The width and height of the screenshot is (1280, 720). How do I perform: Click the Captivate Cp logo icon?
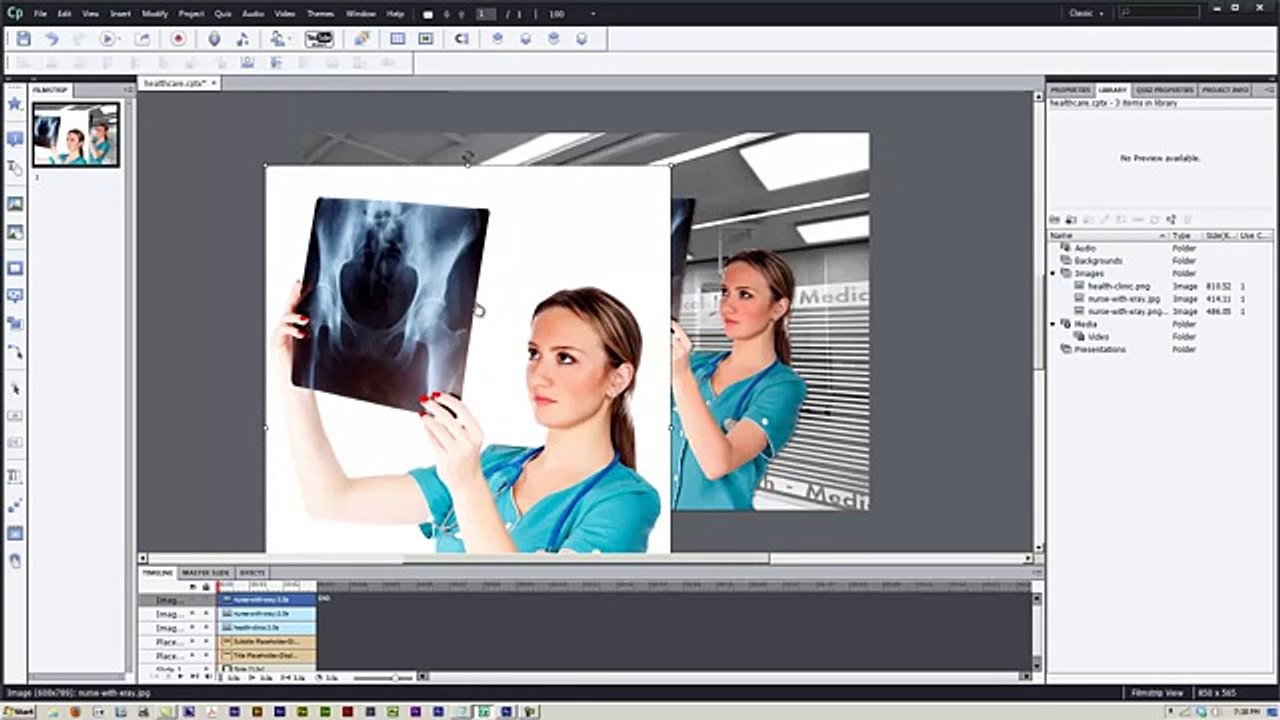13,13
